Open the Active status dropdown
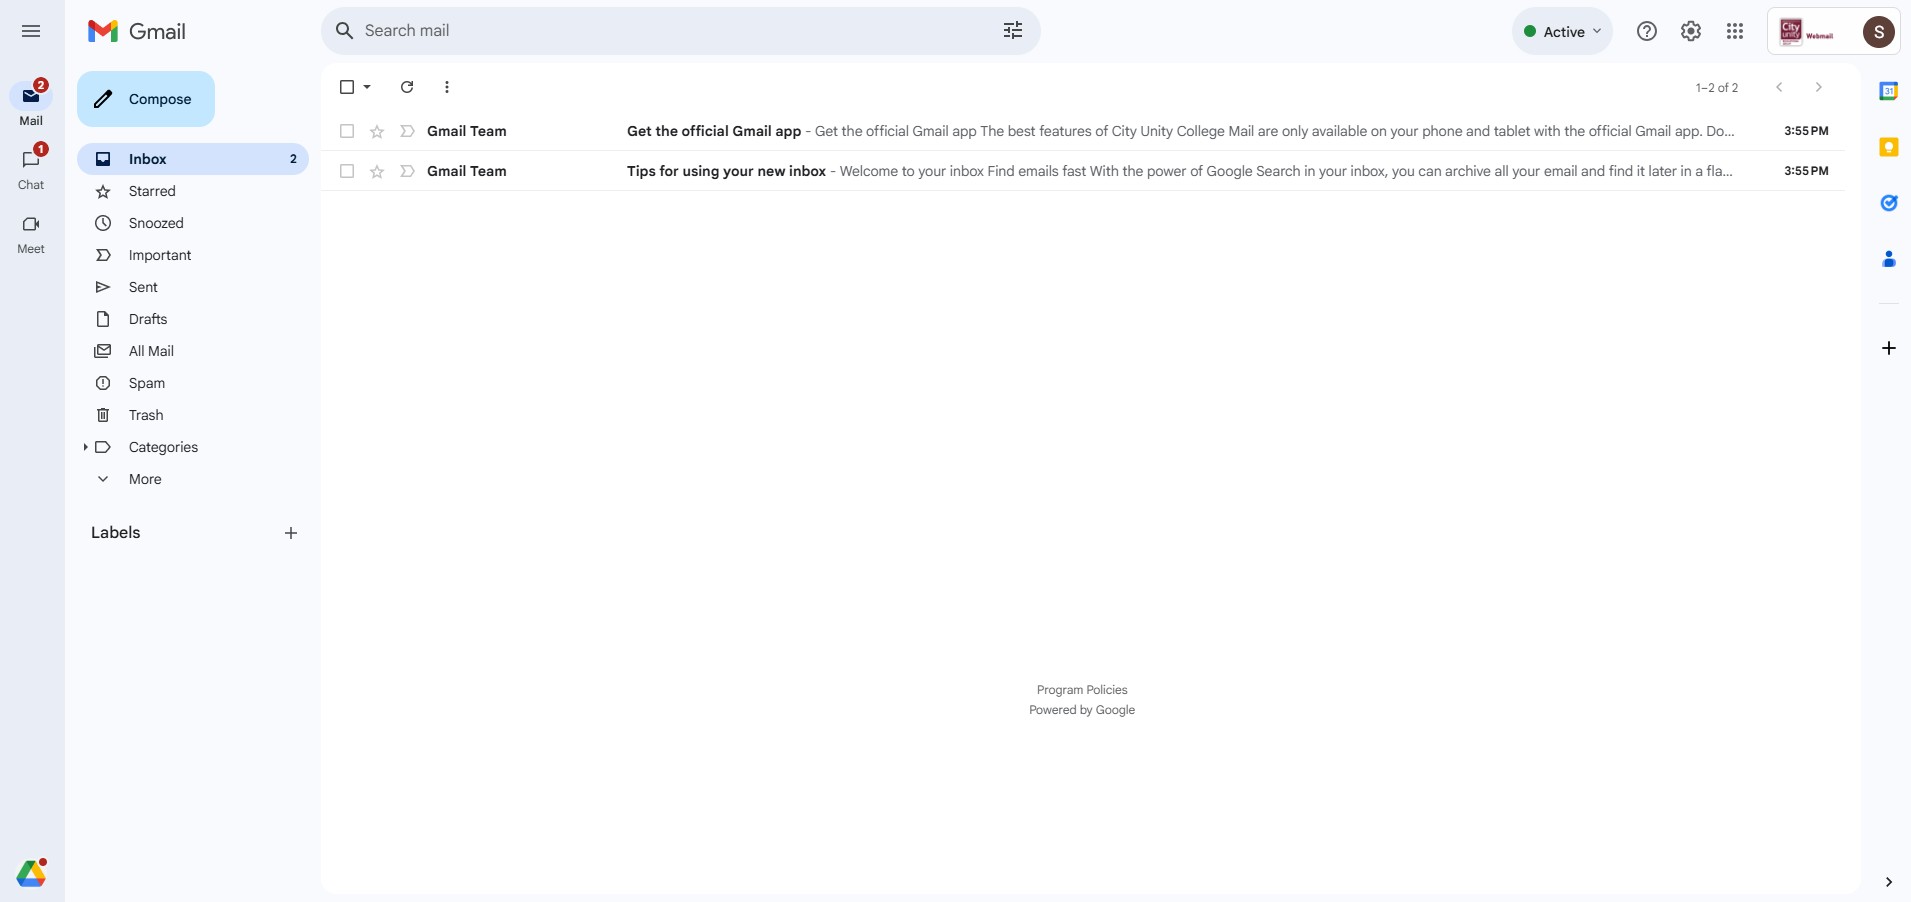1911x902 pixels. 1562,31
